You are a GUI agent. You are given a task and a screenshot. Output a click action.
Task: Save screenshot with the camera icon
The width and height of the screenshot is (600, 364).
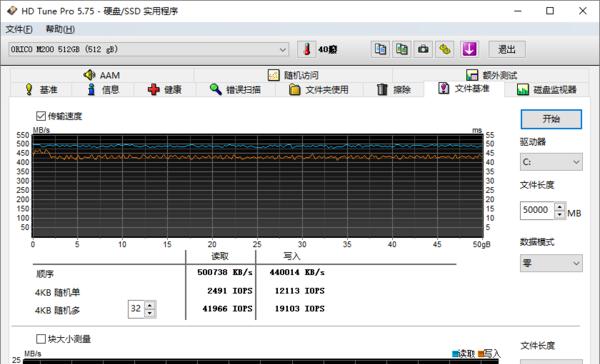pyautogui.click(x=423, y=49)
